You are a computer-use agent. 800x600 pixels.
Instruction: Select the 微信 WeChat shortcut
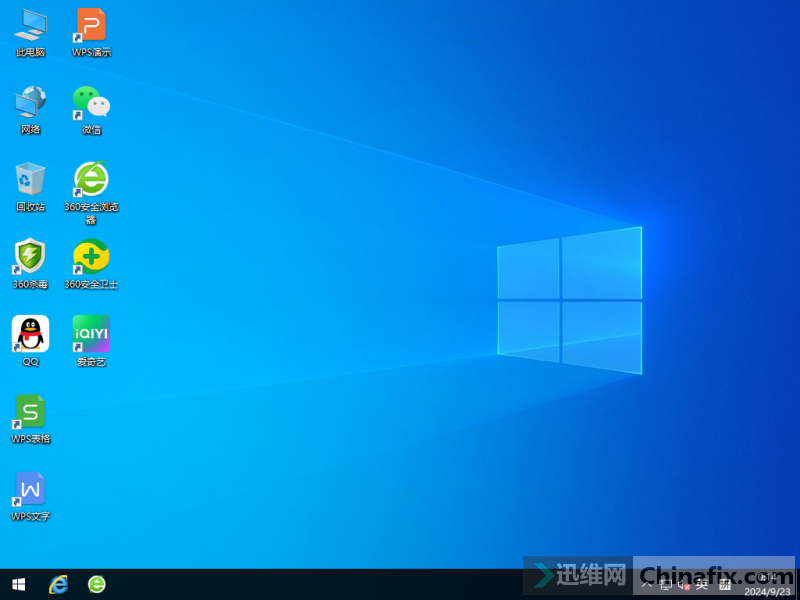pyautogui.click(x=91, y=110)
